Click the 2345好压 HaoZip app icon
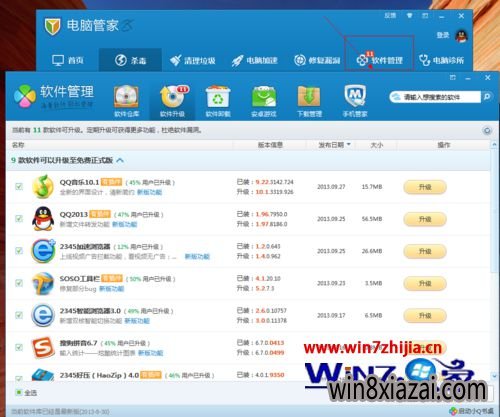Screen dimensions: 500x417 (43, 375)
